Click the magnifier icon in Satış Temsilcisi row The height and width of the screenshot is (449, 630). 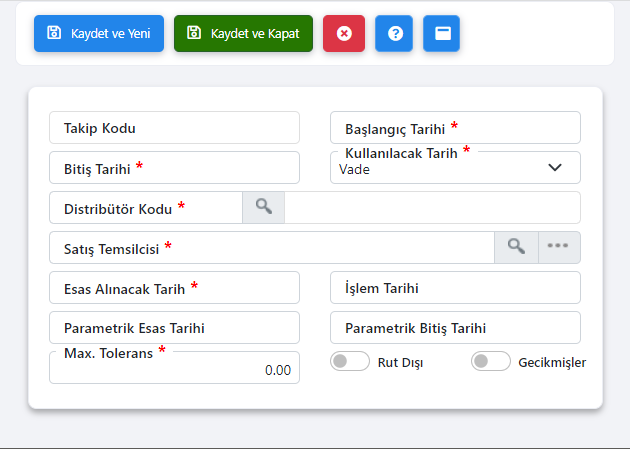(516, 247)
